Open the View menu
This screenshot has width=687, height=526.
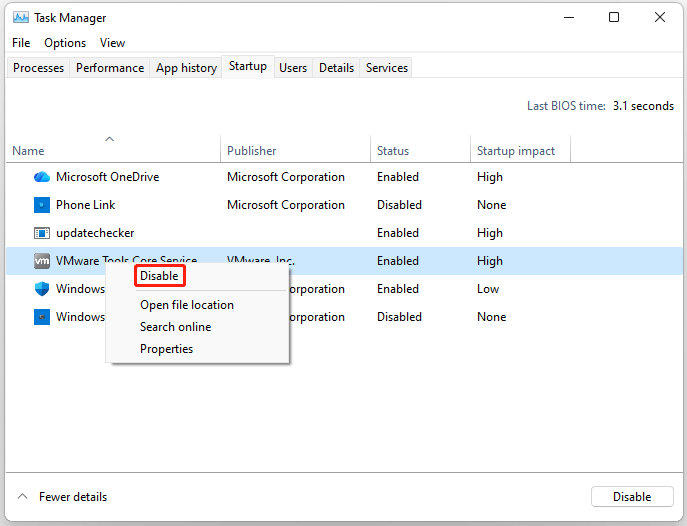click(112, 43)
